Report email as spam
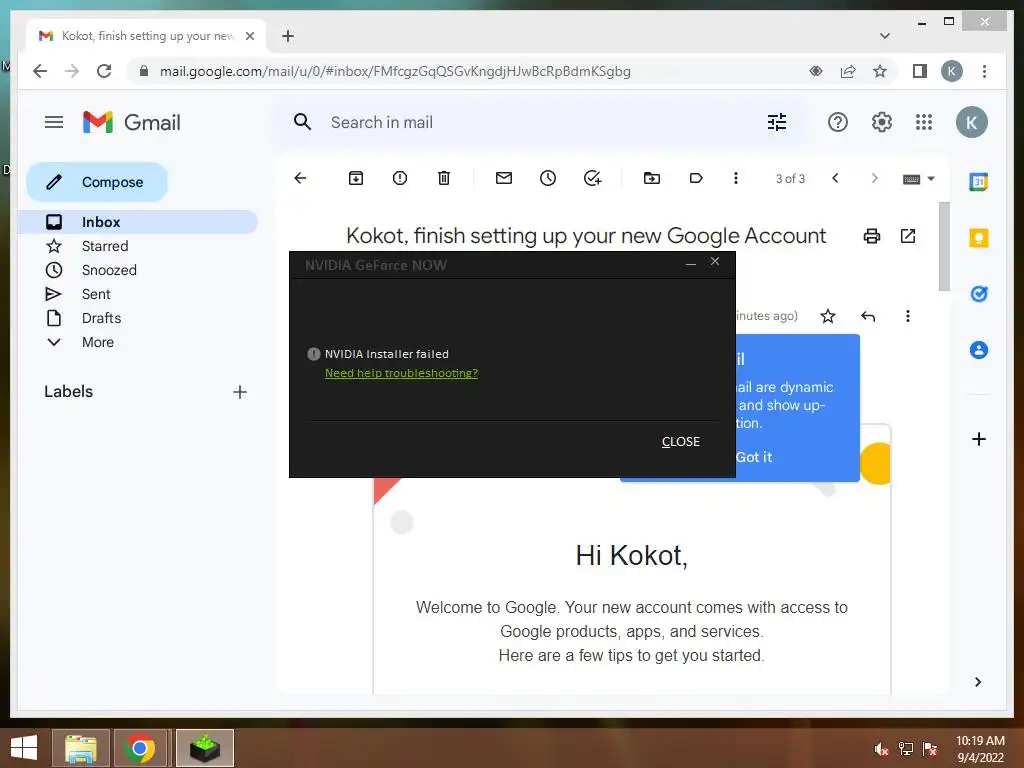 [x=400, y=178]
